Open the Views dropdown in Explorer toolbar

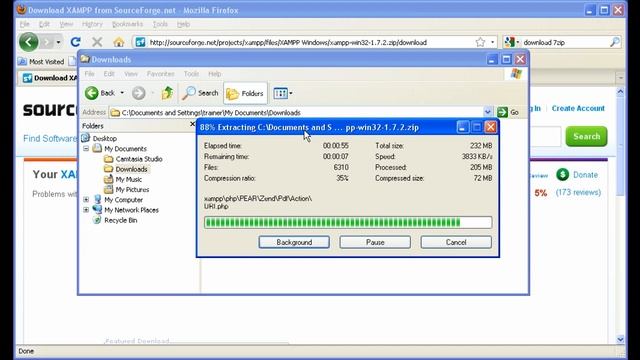tap(283, 93)
